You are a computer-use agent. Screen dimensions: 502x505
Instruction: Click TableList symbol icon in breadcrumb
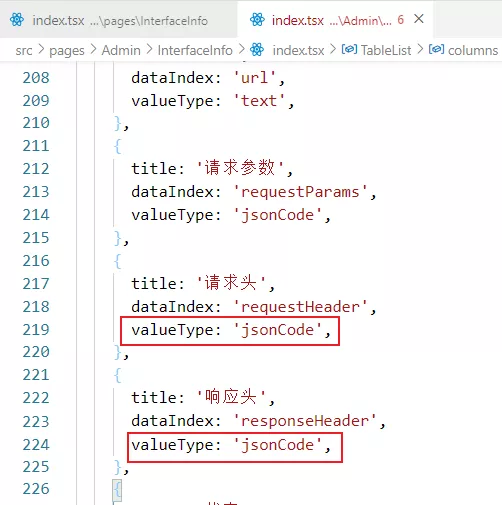(x=349, y=49)
